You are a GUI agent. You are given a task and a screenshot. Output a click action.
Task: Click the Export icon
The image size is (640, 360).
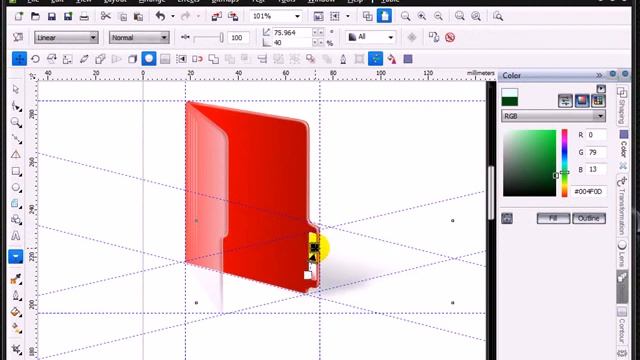coord(233,16)
